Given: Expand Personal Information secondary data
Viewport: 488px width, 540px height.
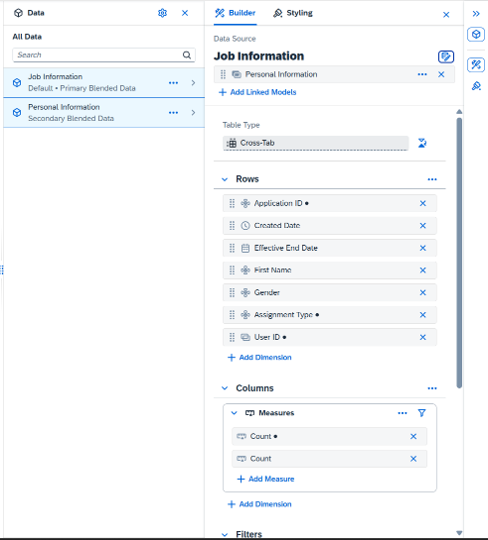Looking at the screenshot, I should [193, 113].
